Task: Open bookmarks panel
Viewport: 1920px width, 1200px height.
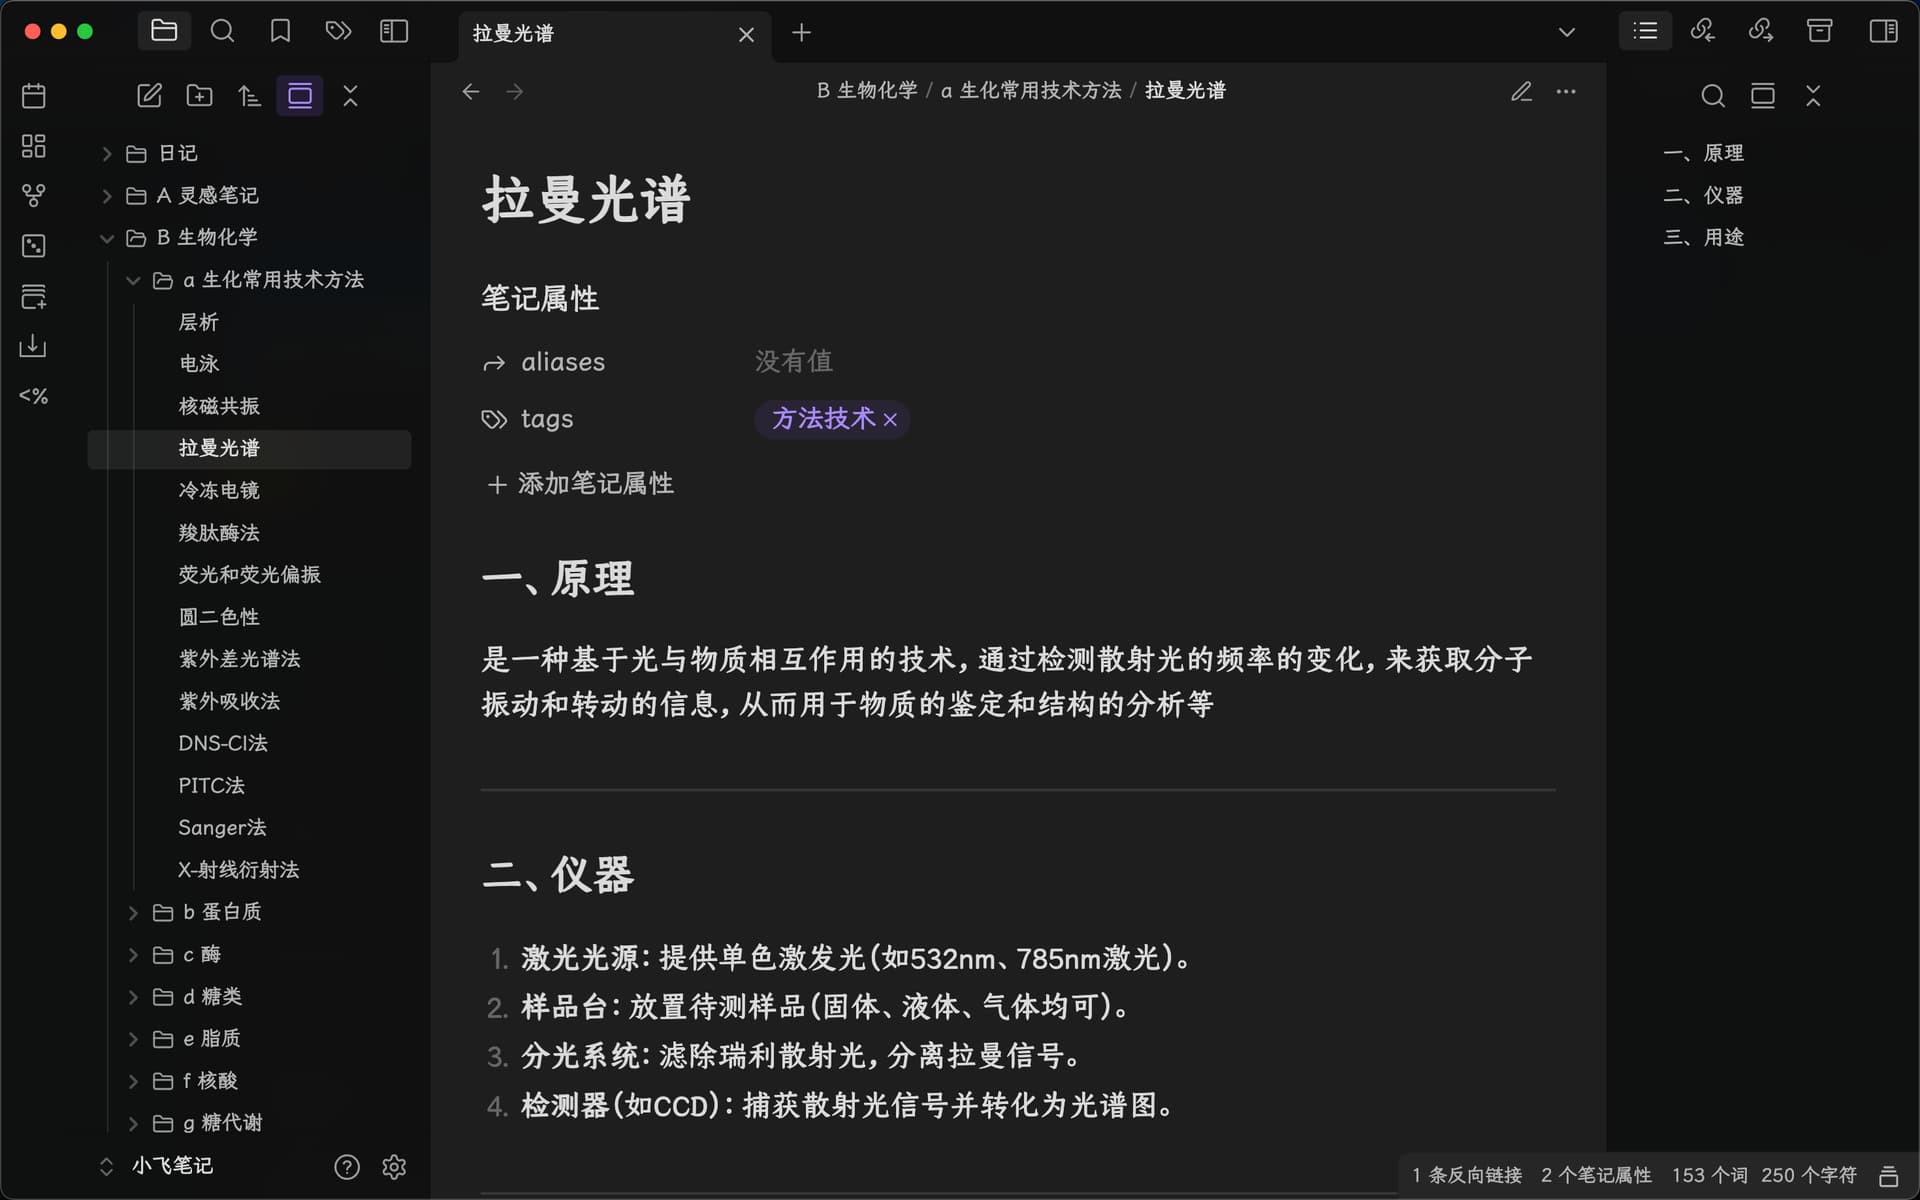Action: (280, 32)
